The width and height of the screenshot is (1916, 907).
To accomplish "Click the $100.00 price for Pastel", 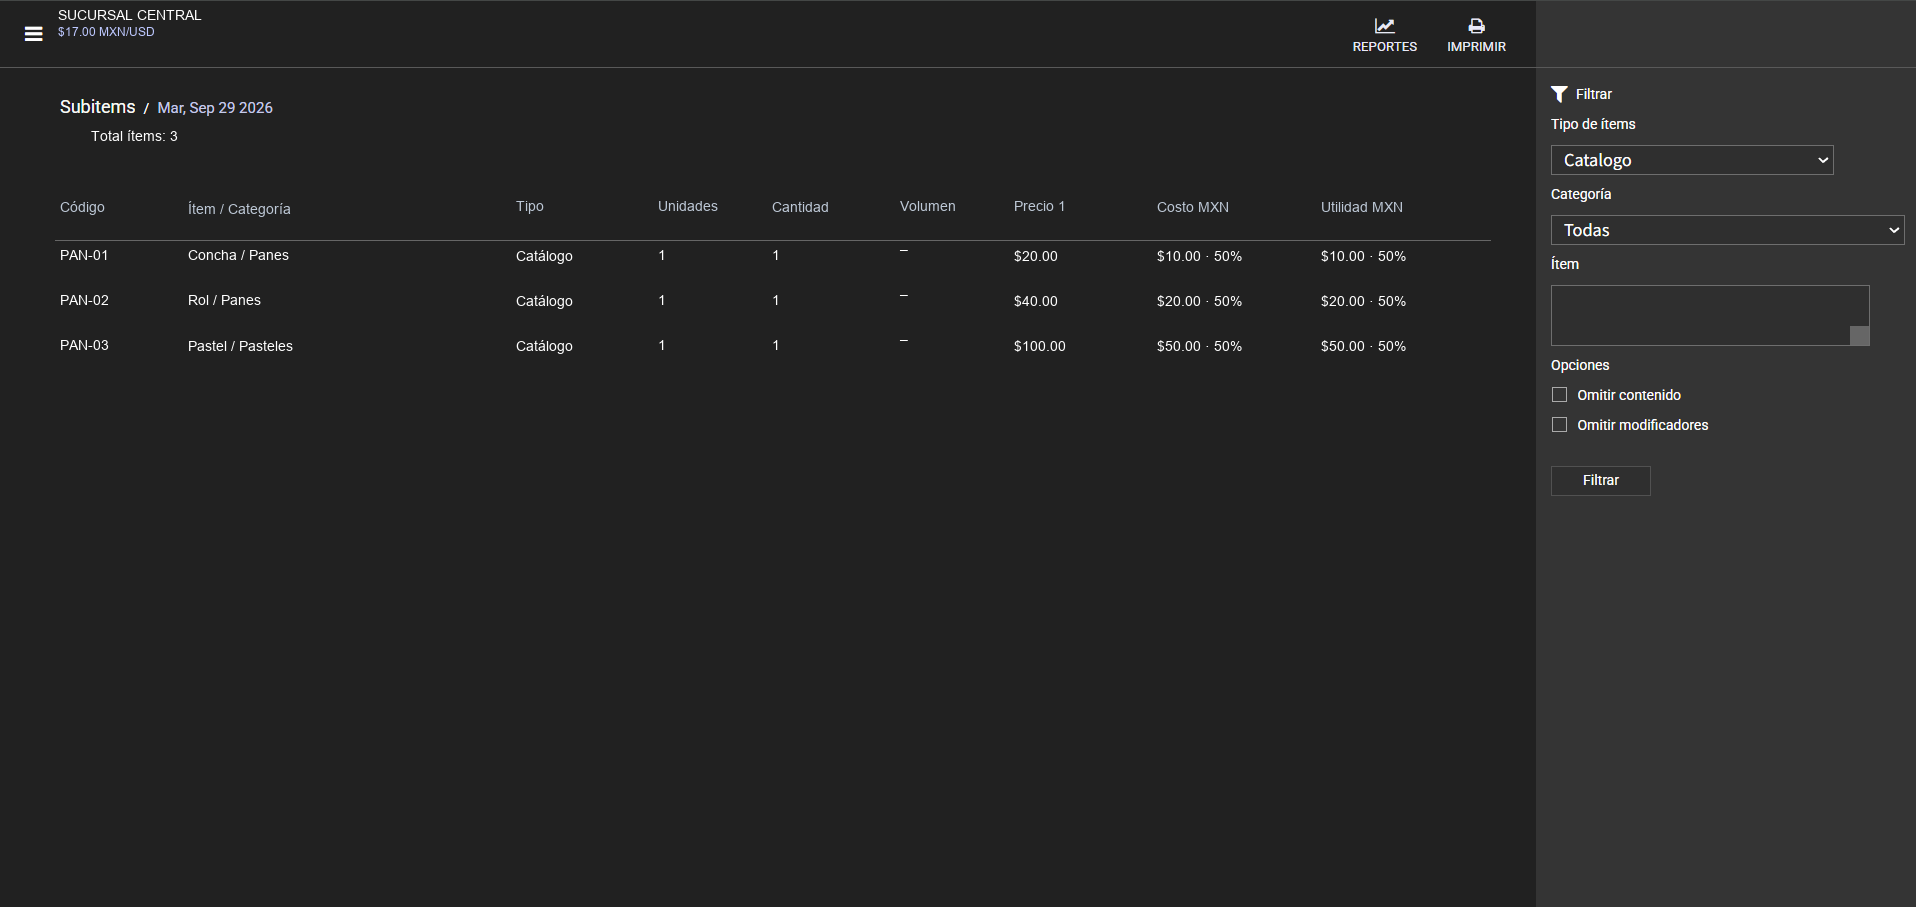I will click(x=1040, y=346).
